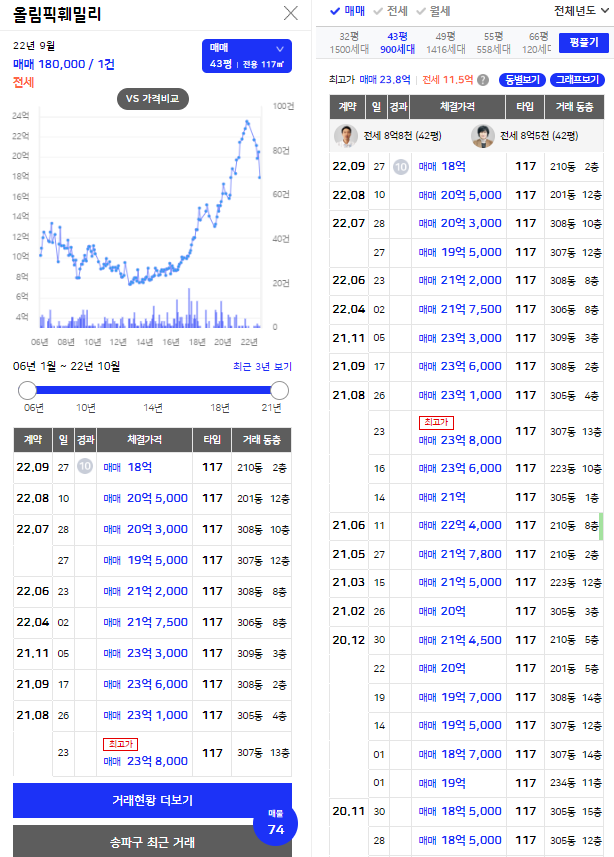
Task: Click the 최근 3년 보기 link
Action: click(262, 366)
